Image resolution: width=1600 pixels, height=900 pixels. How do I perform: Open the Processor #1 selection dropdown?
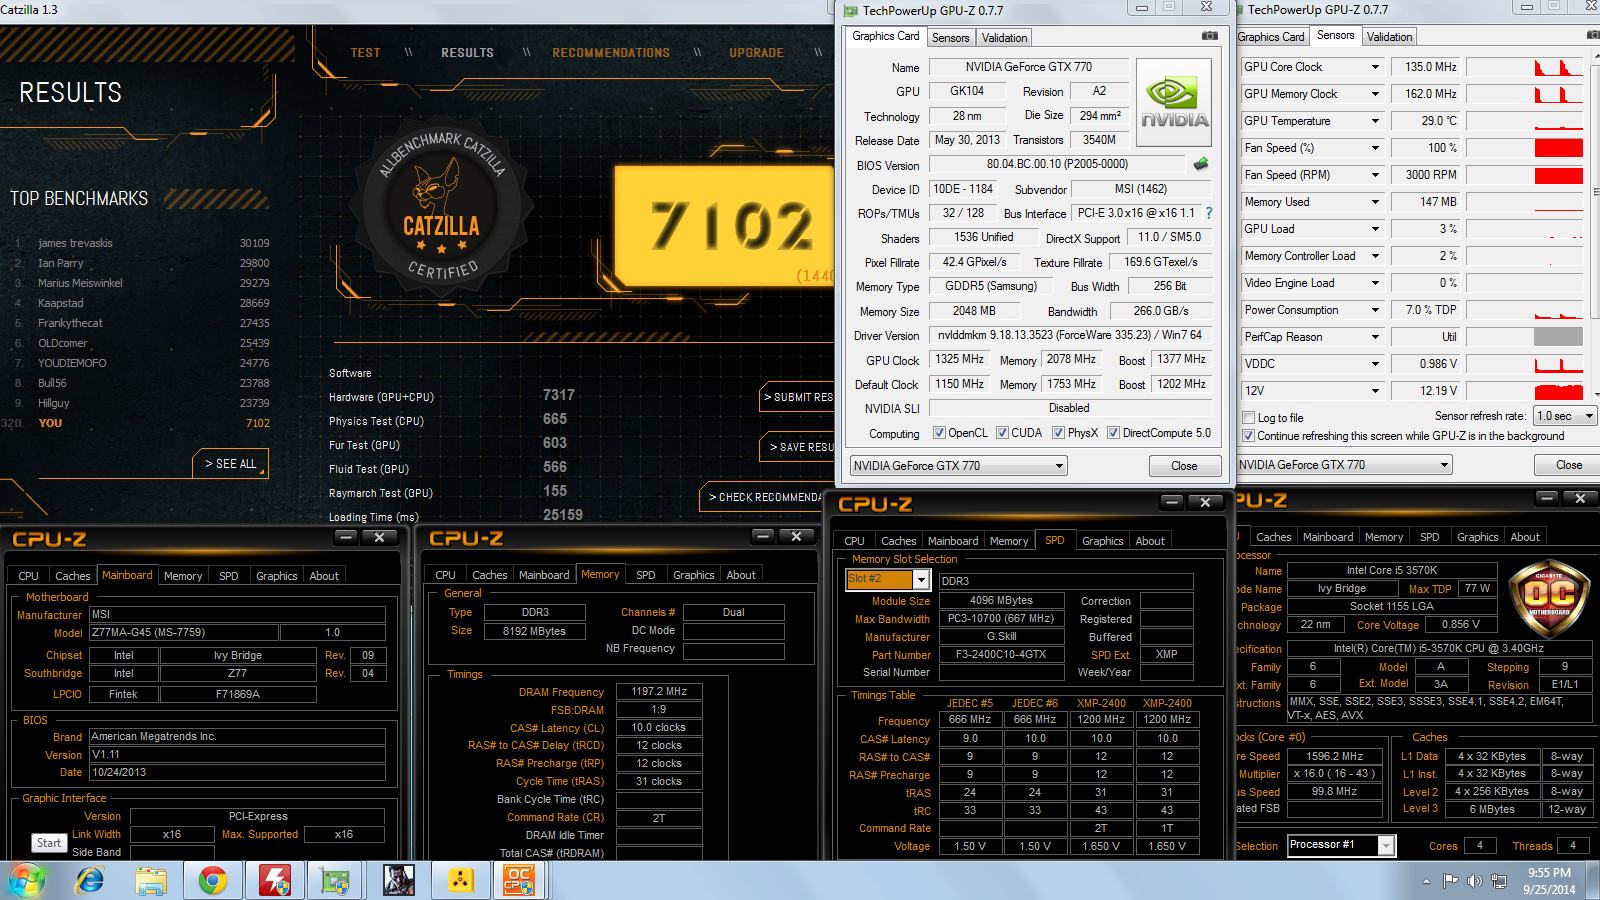point(1341,845)
